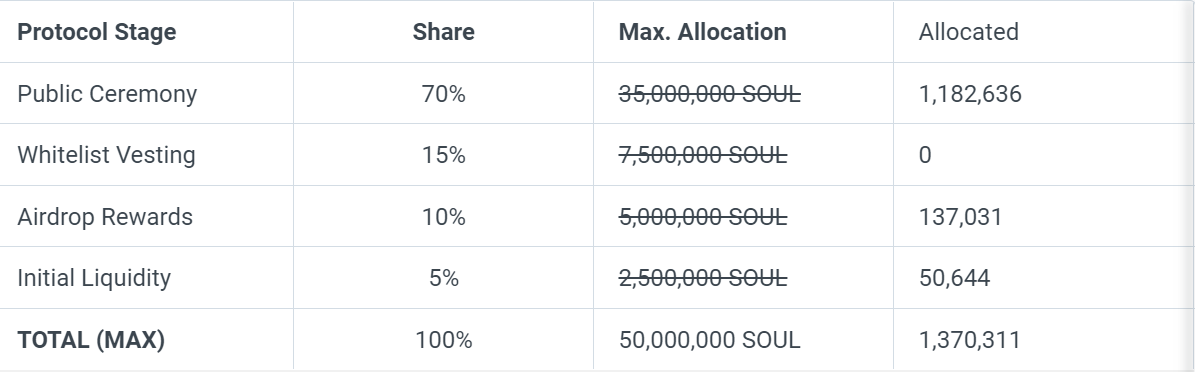Click the 15% share cell
This screenshot has width=1195, height=372.
[444, 155]
